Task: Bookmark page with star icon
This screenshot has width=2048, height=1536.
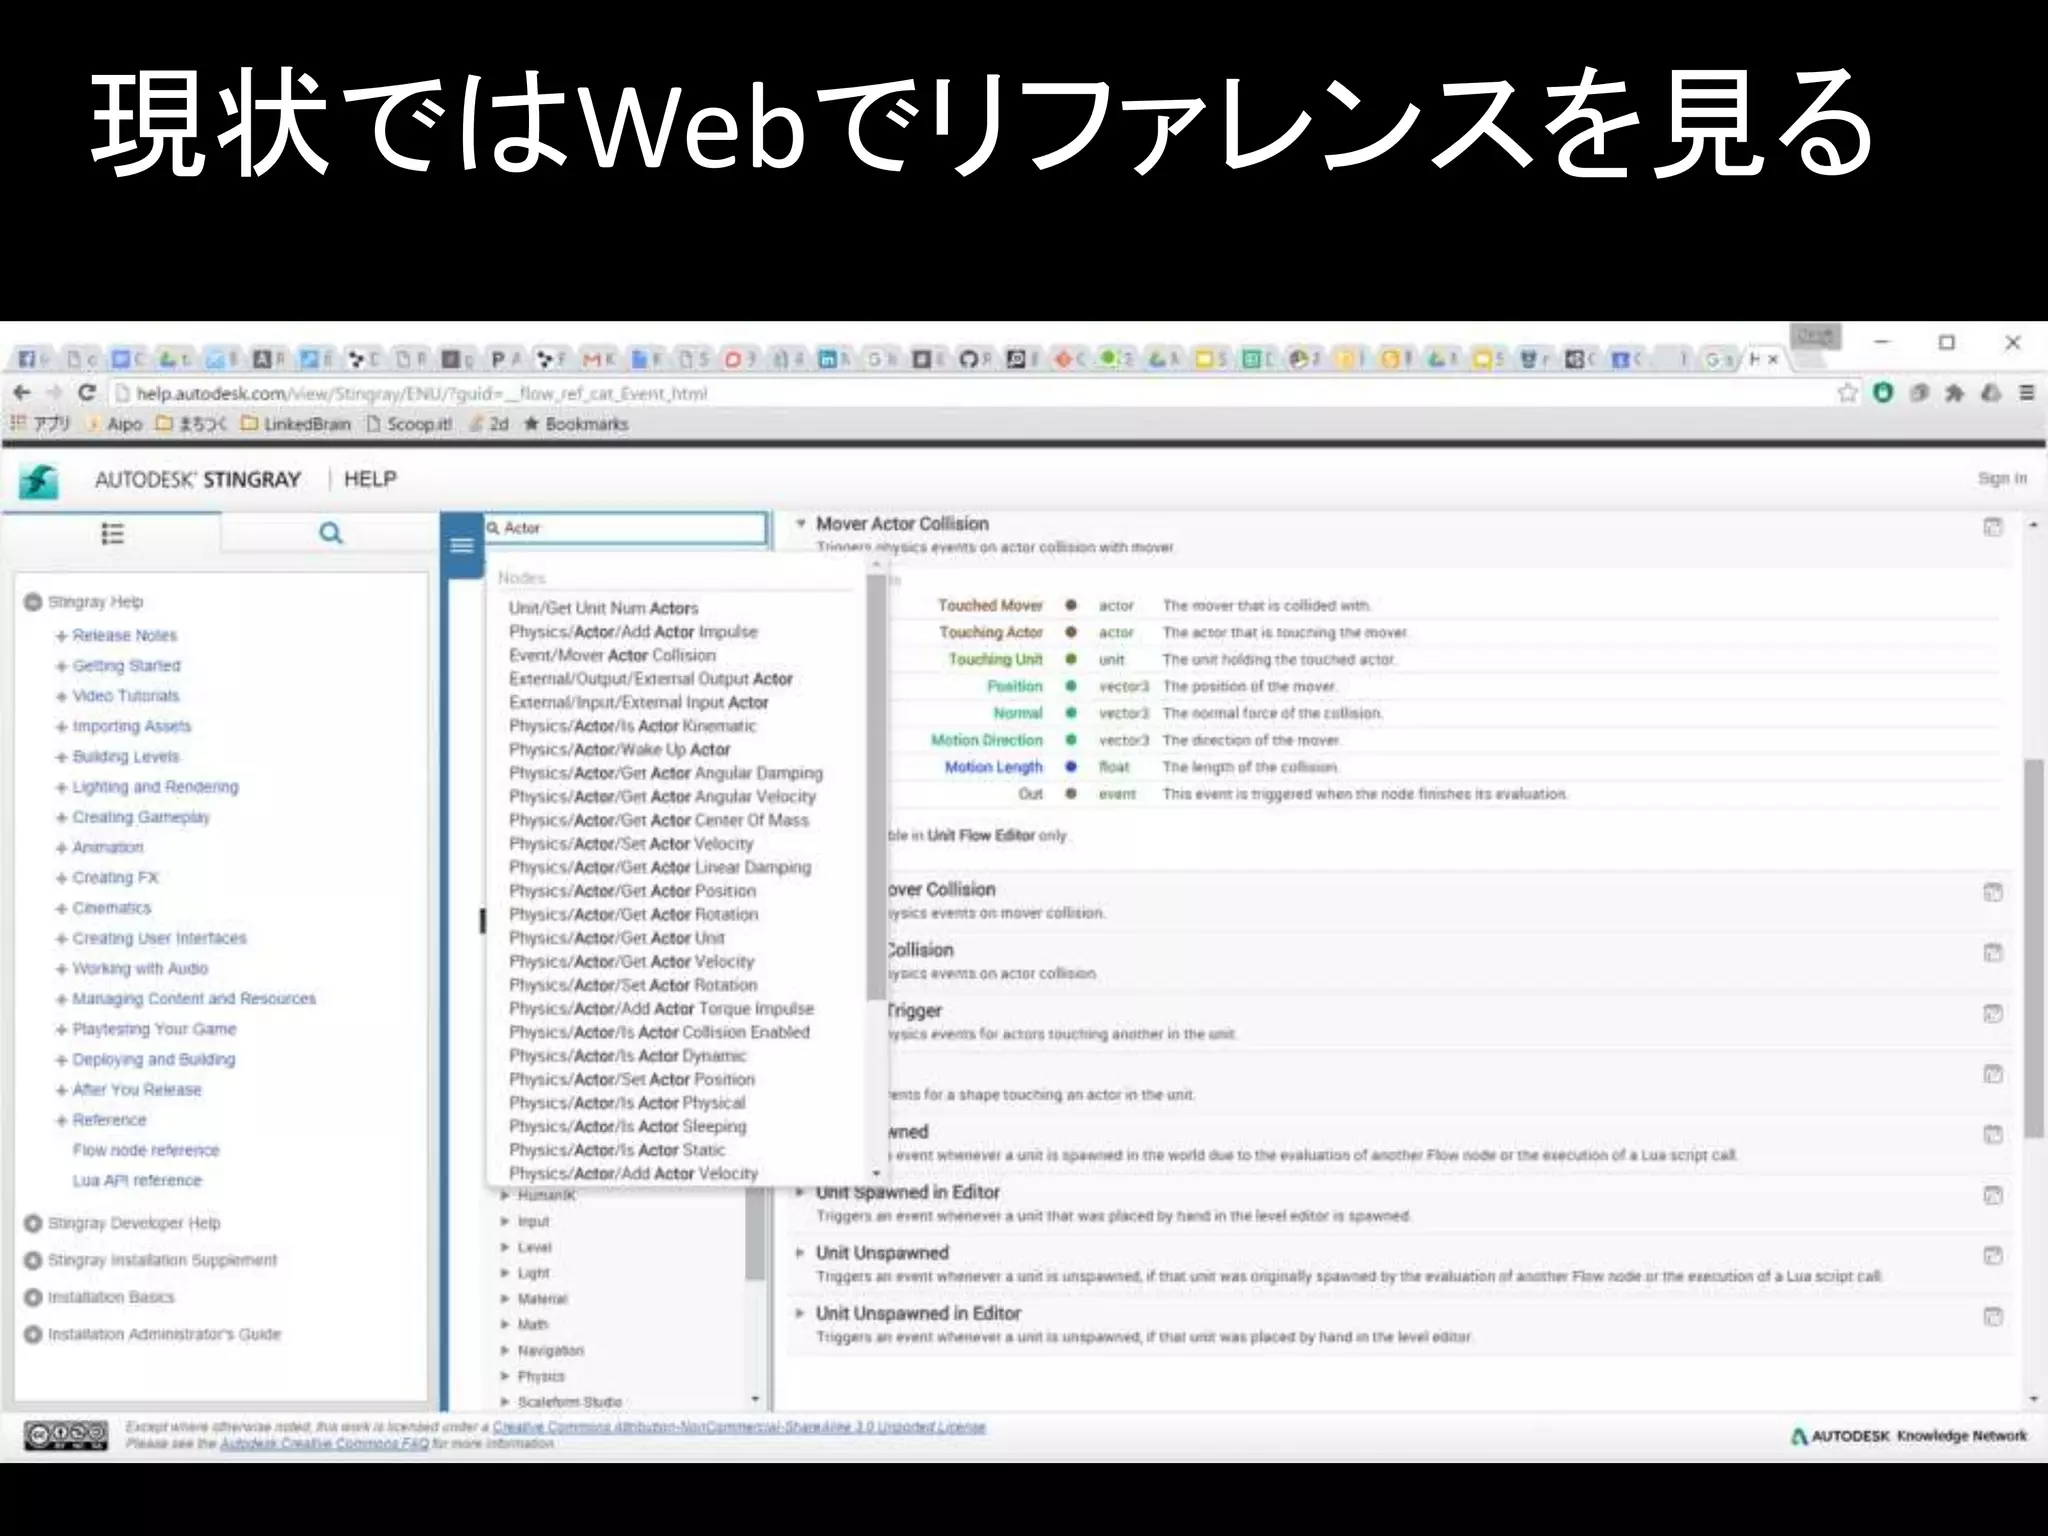Action: [1847, 393]
